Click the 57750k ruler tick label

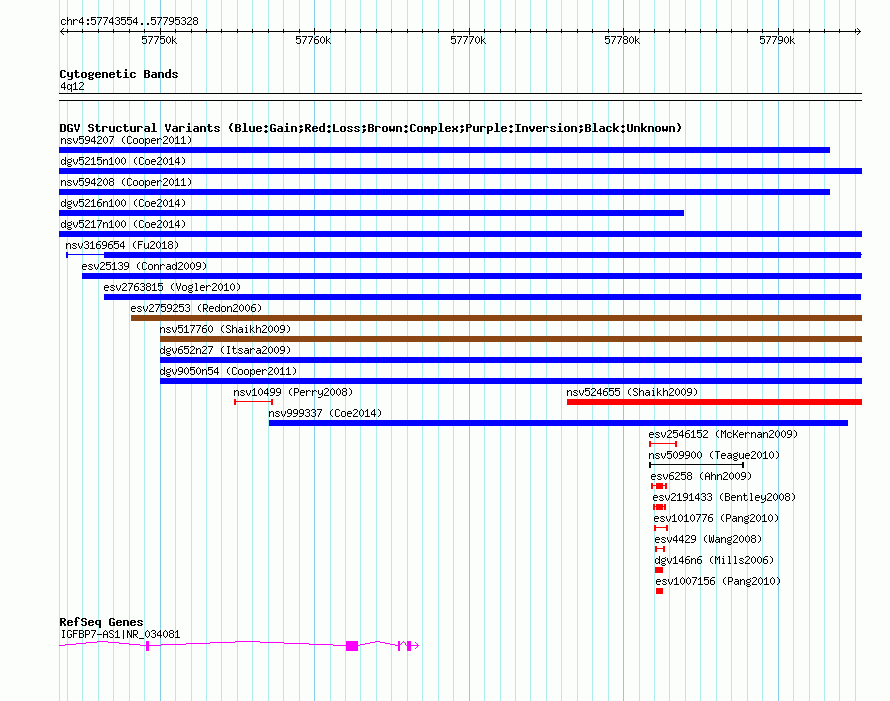click(159, 40)
